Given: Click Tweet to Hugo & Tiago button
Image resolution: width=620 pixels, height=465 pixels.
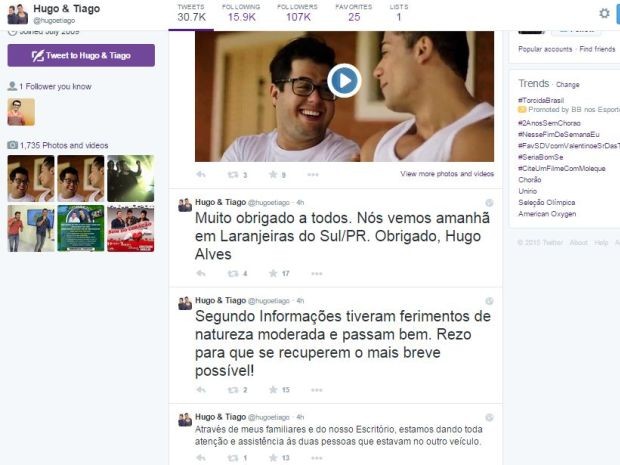Looking at the screenshot, I should (x=81, y=56).
